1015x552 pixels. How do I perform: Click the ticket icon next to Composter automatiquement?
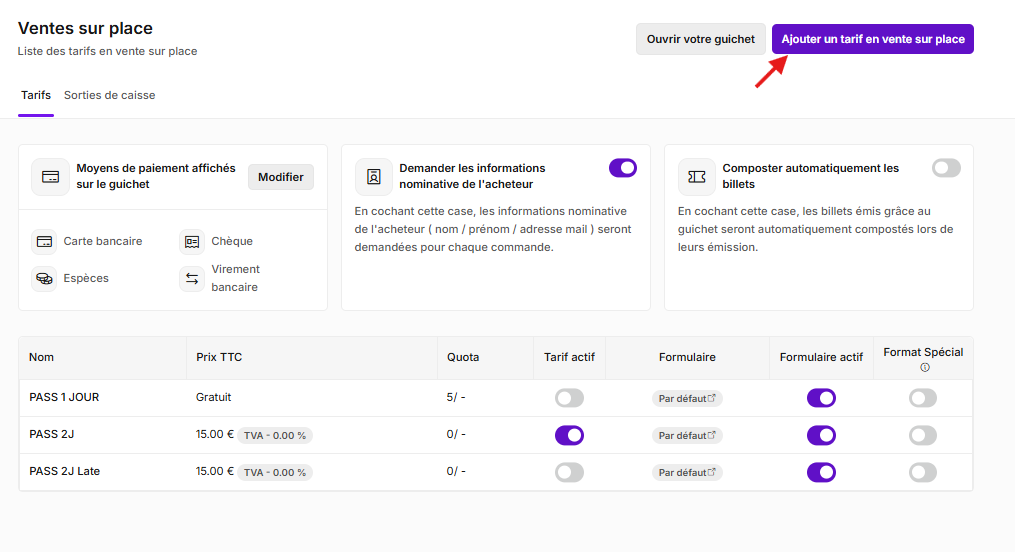697,177
